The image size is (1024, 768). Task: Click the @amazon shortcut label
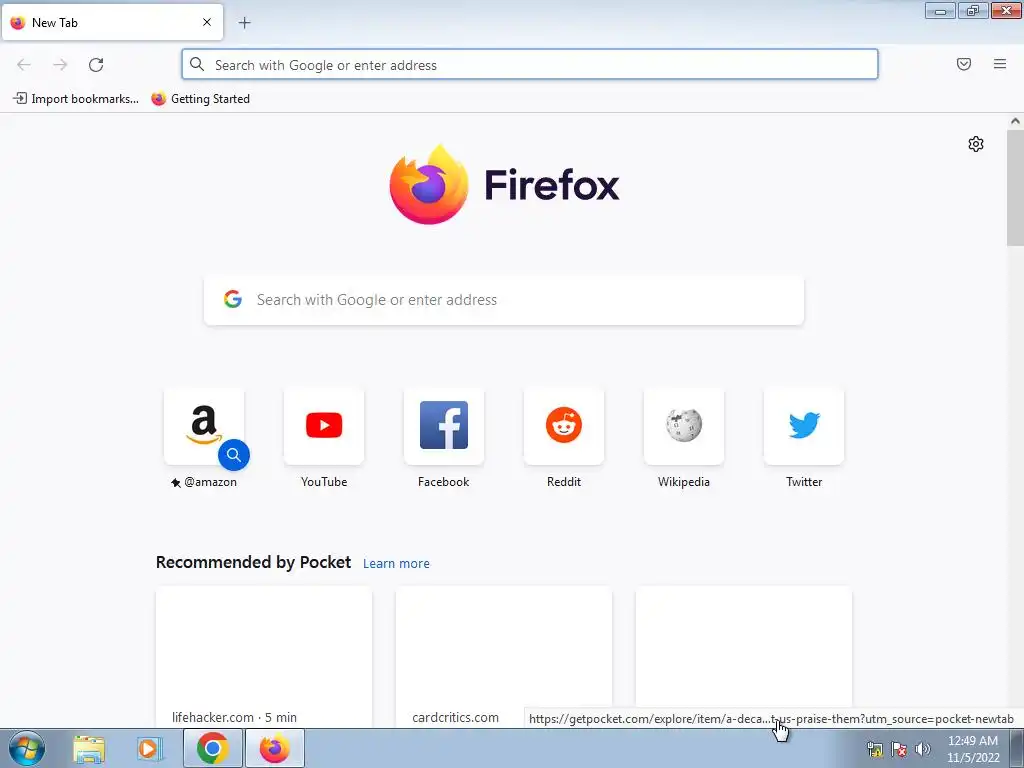click(x=204, y=482)
